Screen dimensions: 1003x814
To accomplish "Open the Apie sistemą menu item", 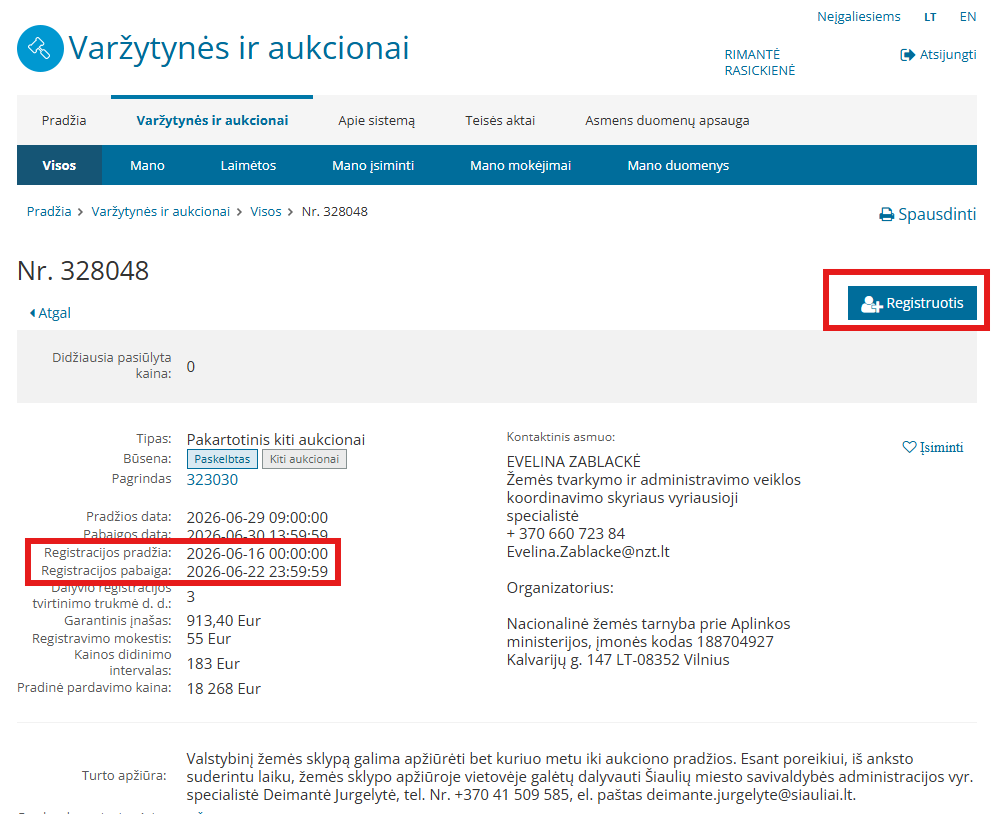I will 377,120.
